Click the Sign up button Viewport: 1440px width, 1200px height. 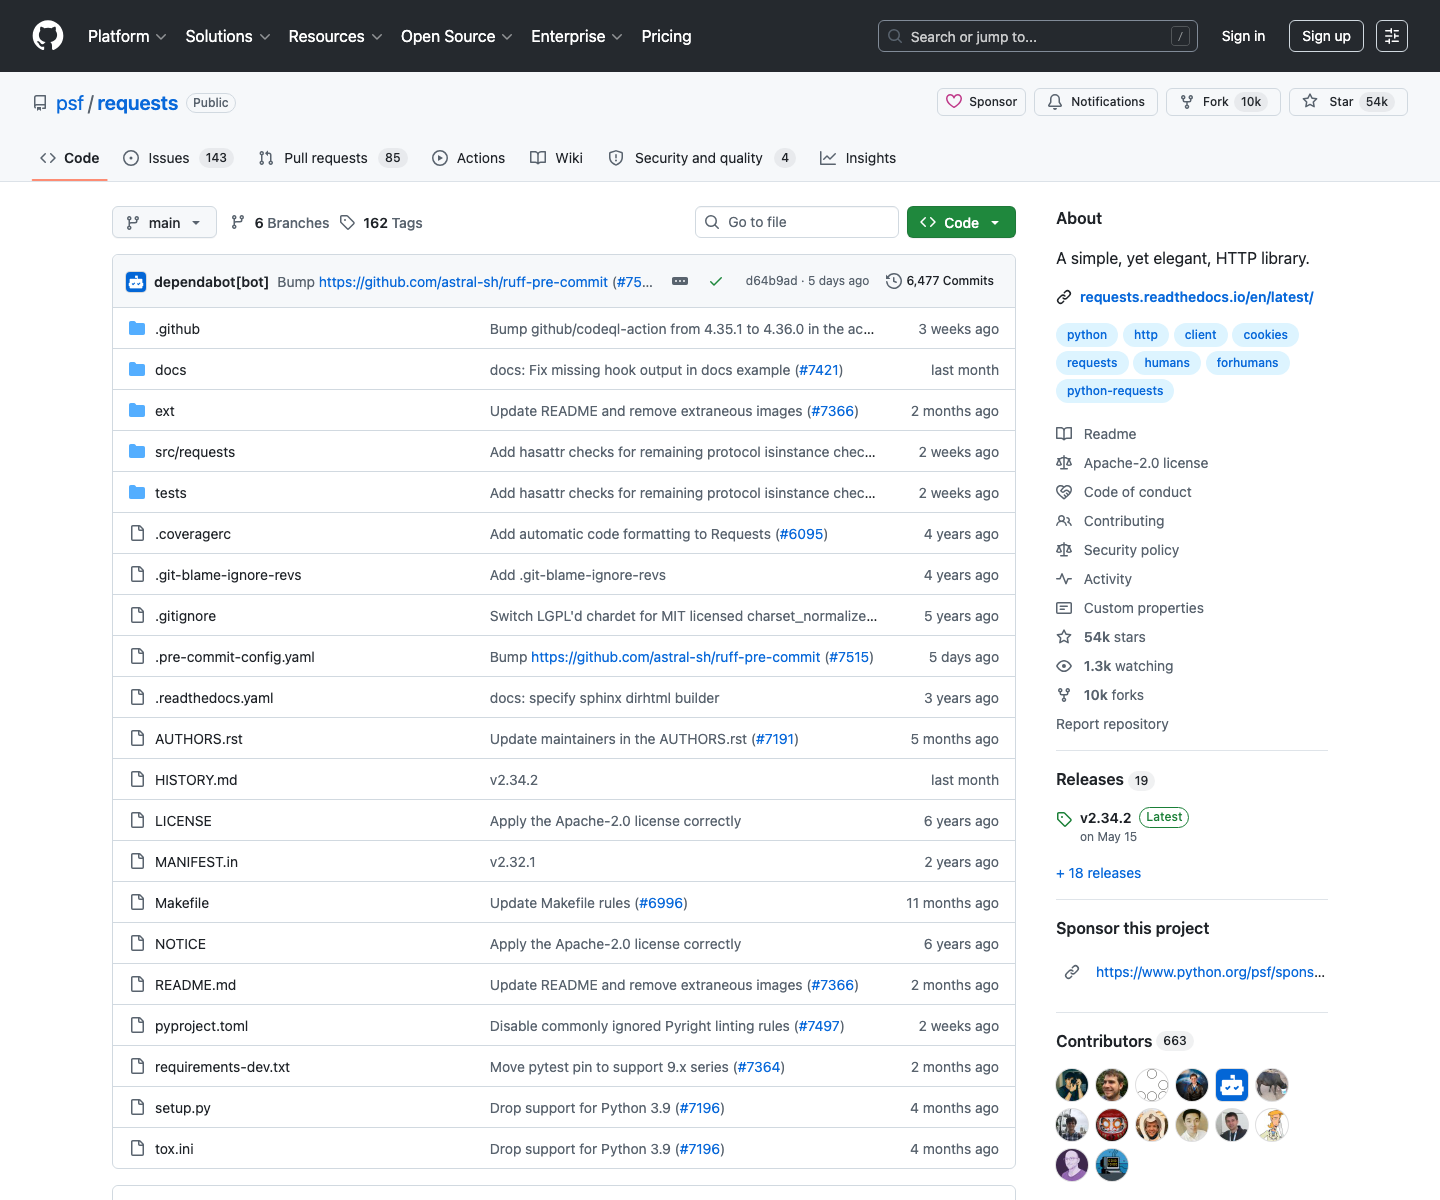tap(1326, 36)
